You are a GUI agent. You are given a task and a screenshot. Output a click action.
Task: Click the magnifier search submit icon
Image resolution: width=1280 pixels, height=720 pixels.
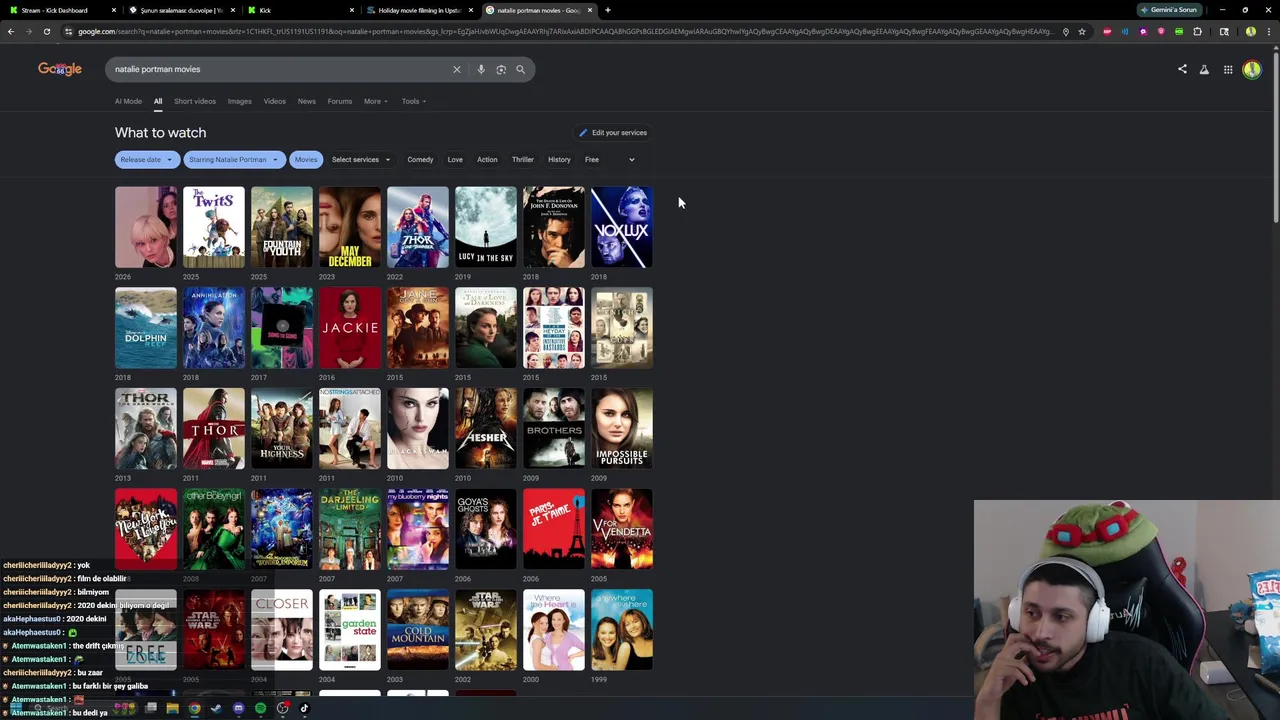pos(520,69)
